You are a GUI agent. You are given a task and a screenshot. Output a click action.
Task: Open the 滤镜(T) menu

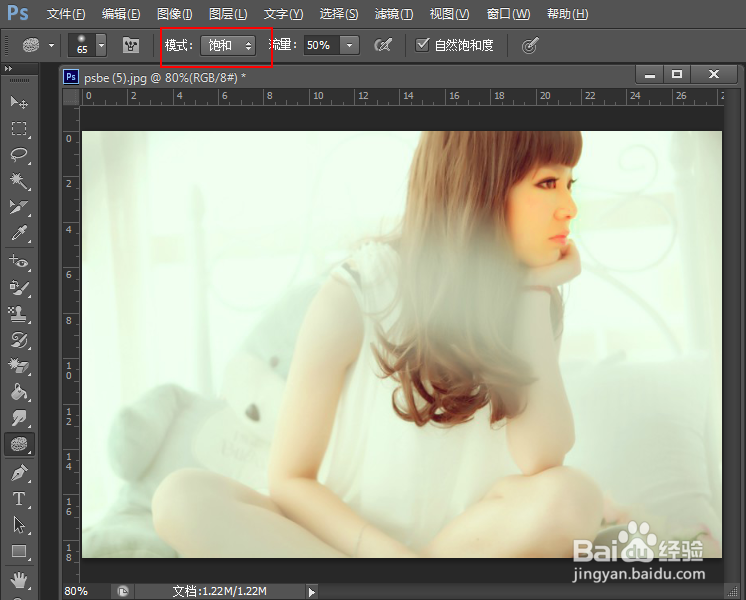coord(393,14)
